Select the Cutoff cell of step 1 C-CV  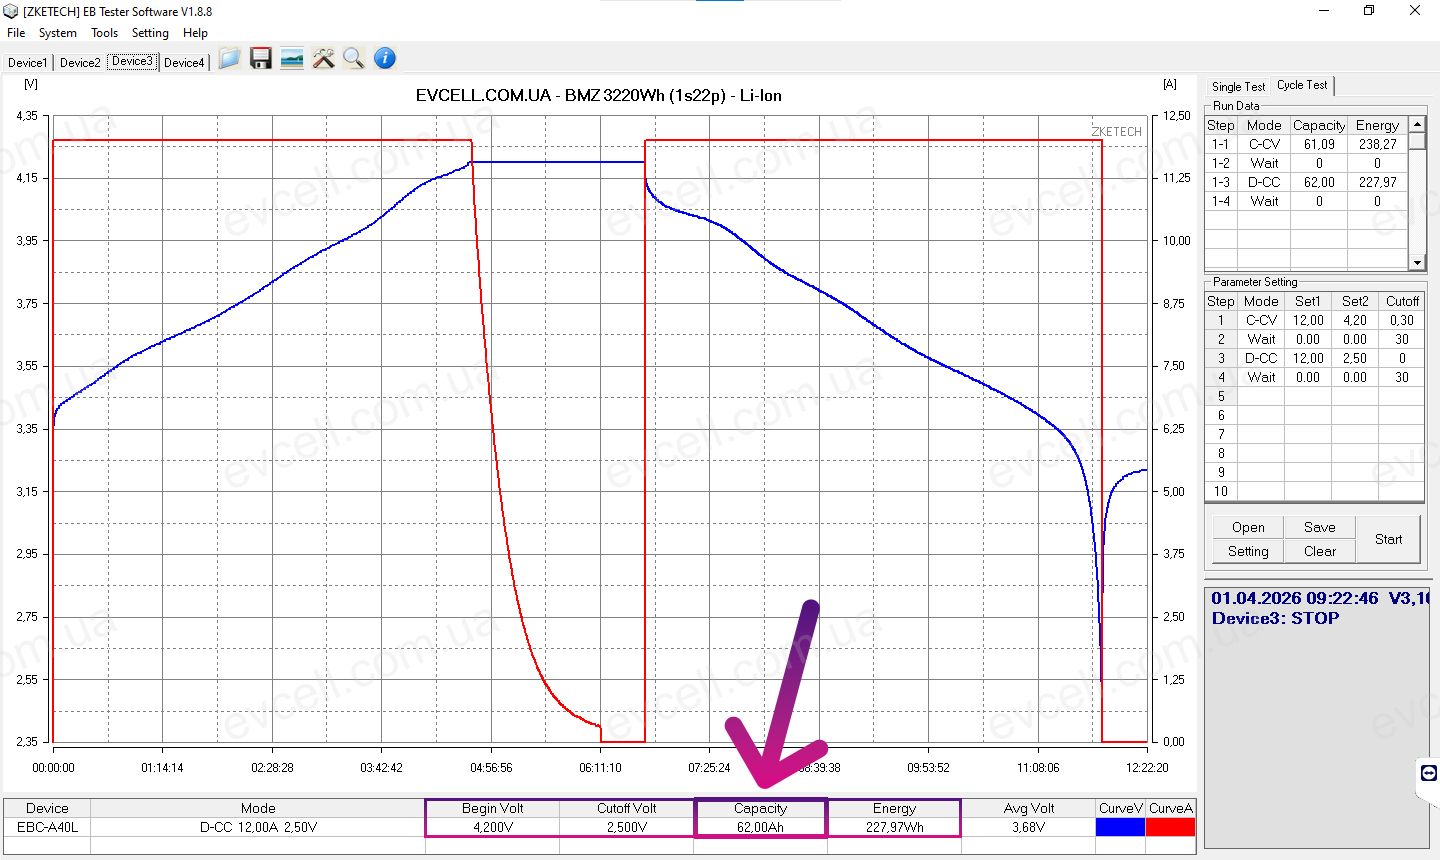click(x=1401, y=320)
